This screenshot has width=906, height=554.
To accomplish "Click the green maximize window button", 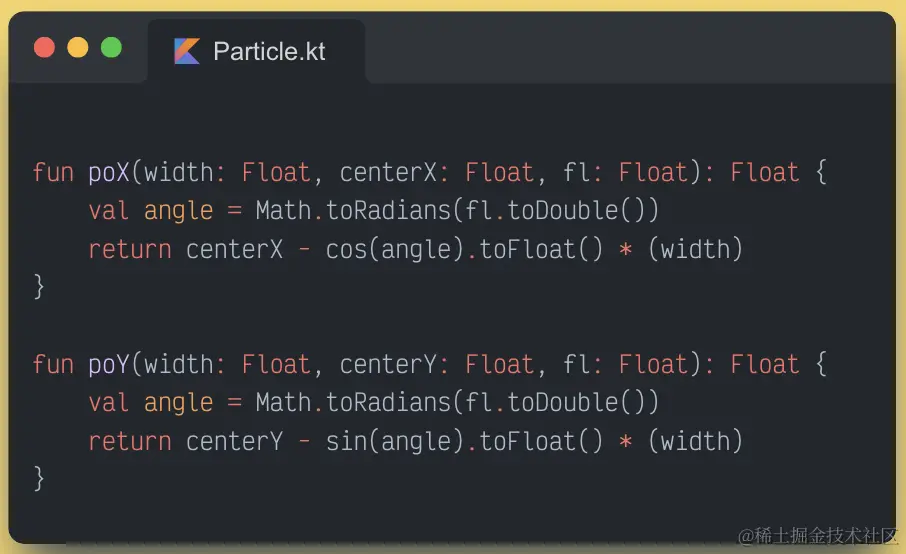I will point(112,47).
